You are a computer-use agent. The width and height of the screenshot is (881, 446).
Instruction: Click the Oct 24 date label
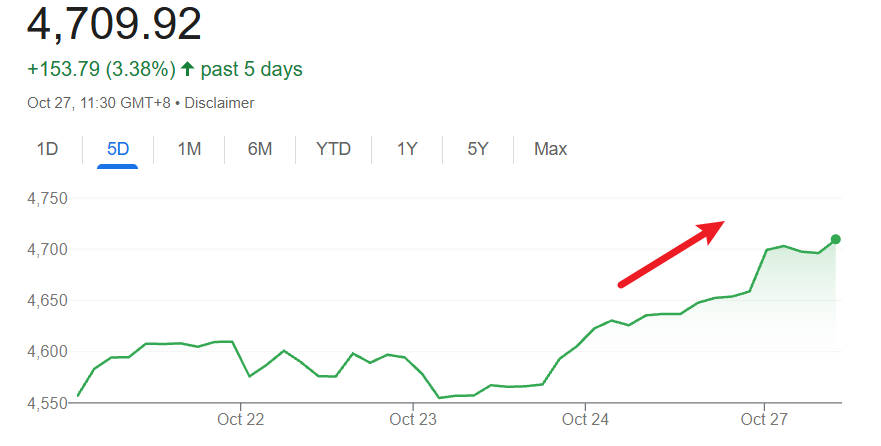pos(586,419)
